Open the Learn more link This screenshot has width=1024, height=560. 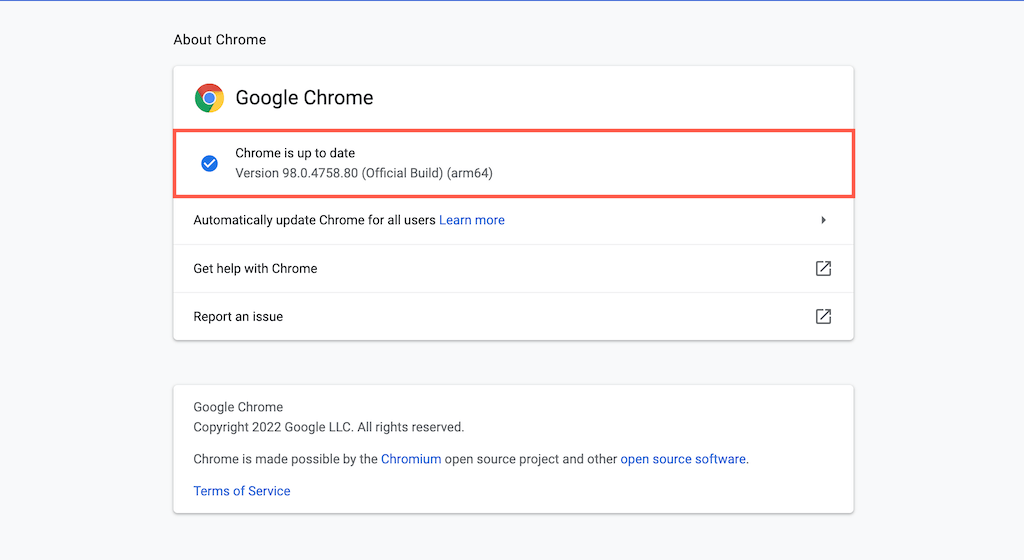coord(472,220)
